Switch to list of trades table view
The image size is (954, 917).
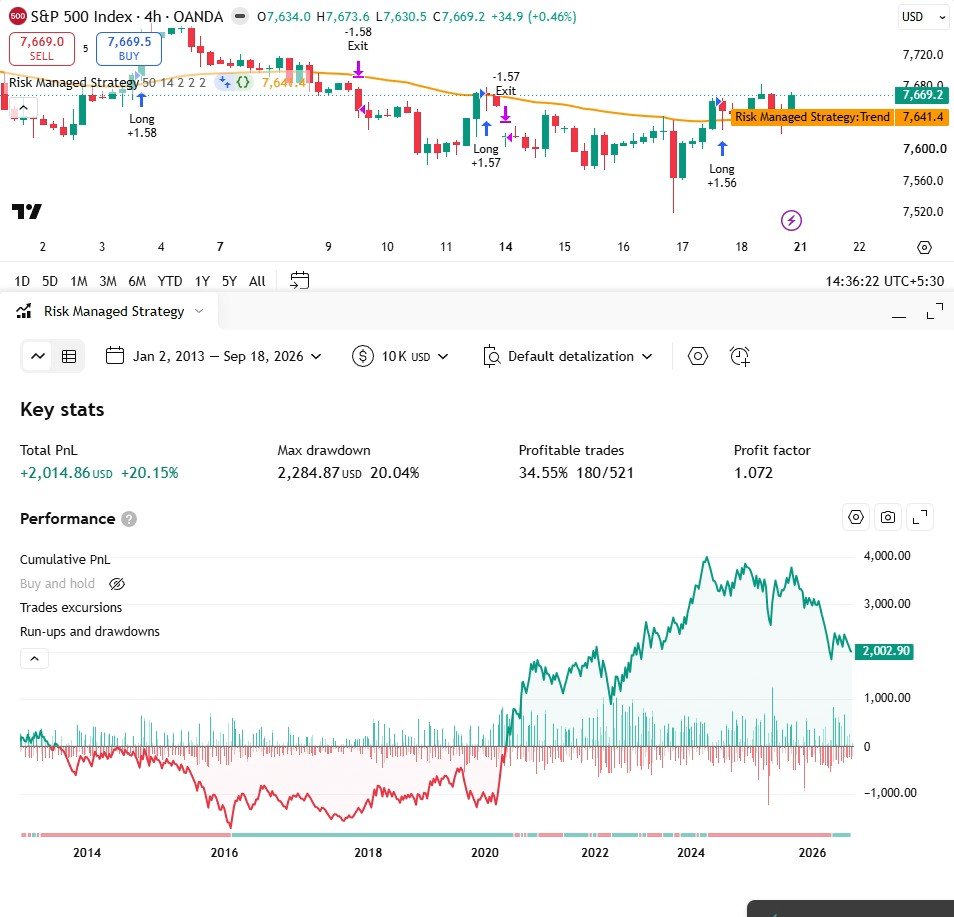tap(69, 356)
